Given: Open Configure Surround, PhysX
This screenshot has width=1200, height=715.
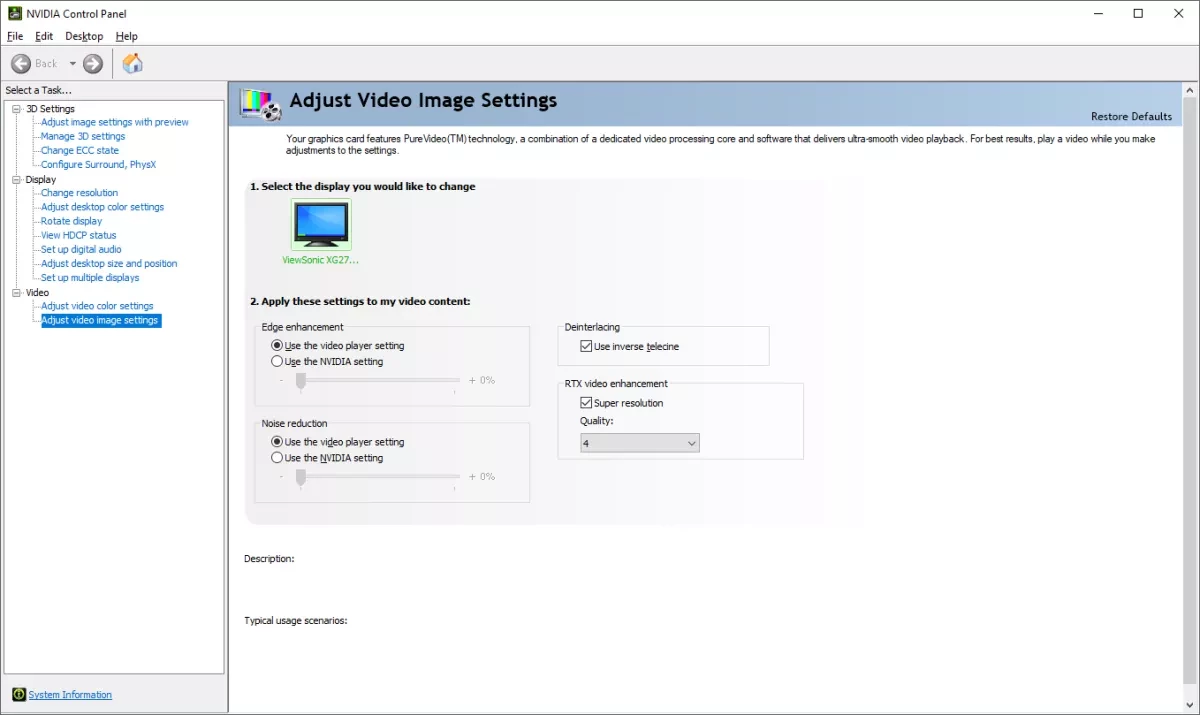Looking at the screenshot, I should tap(99, 164).
